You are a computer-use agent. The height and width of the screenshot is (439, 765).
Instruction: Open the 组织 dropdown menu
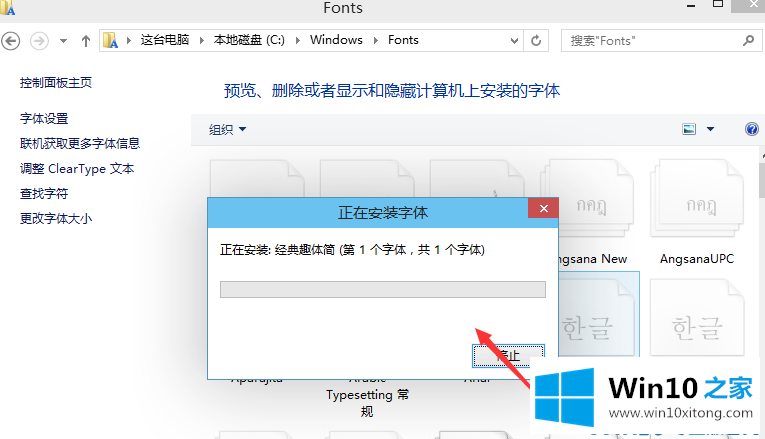coord(227,130)
